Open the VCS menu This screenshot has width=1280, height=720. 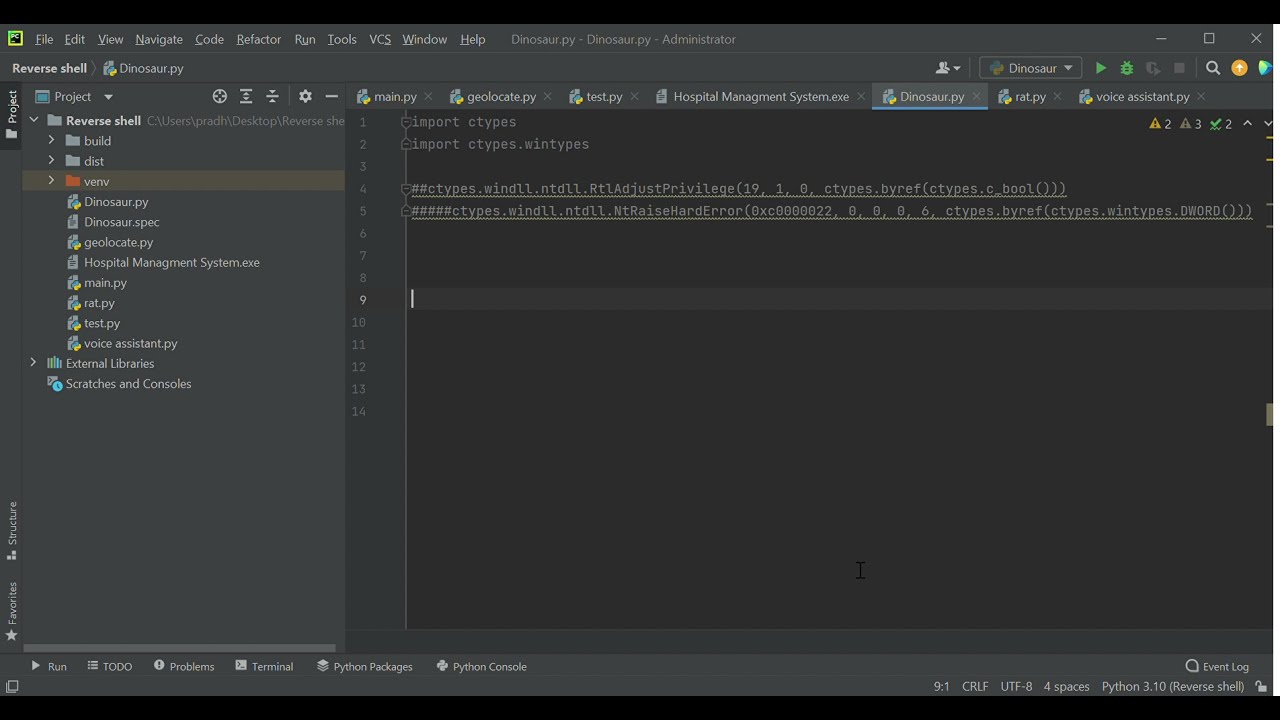pyautogui.click(x=380, y=39)
